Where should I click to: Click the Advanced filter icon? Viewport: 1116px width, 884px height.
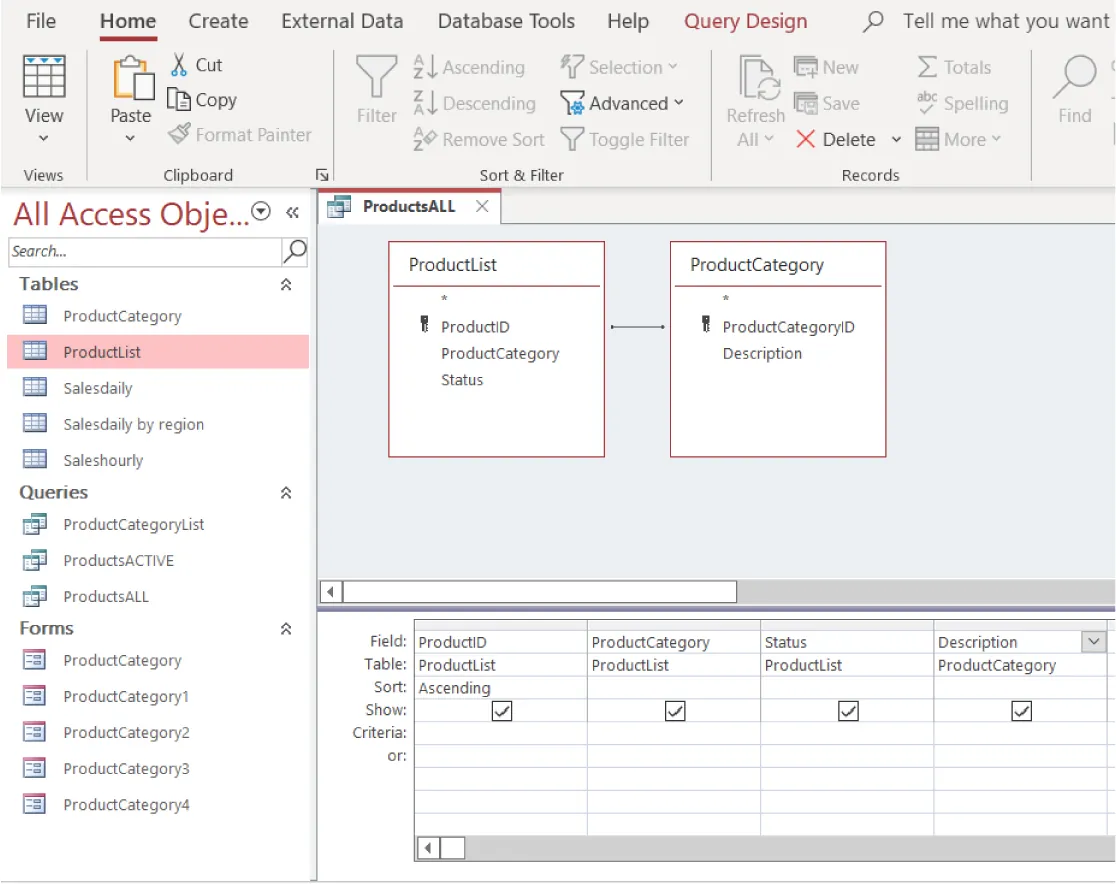click(572, 103)
